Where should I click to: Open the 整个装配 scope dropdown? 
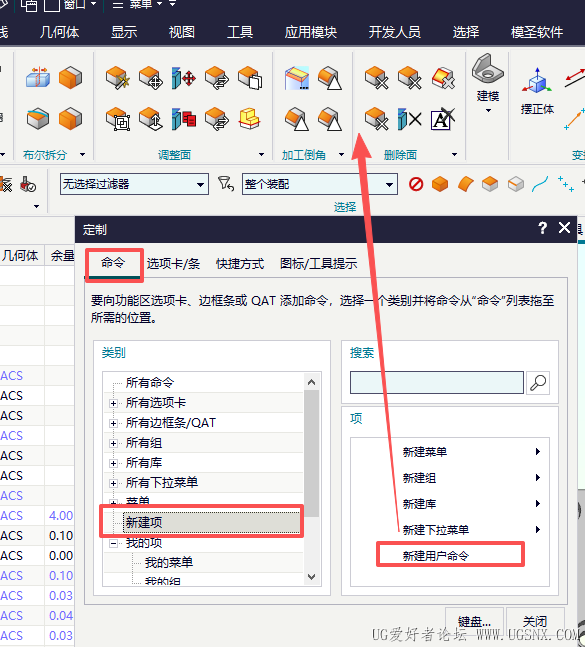(x=389, y=184)
